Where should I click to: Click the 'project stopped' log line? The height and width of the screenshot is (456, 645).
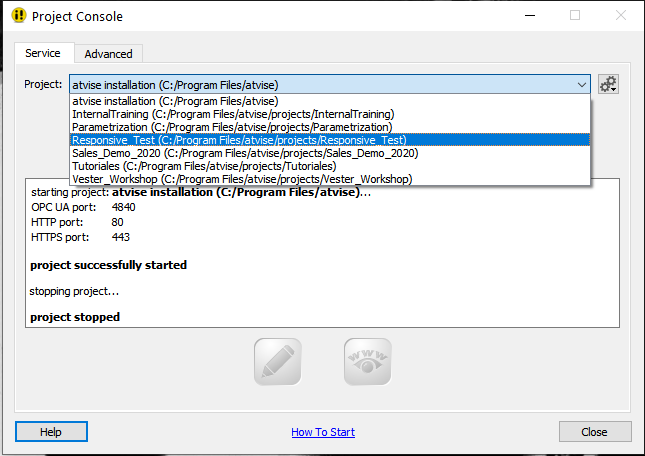click(x=75, y=317)
